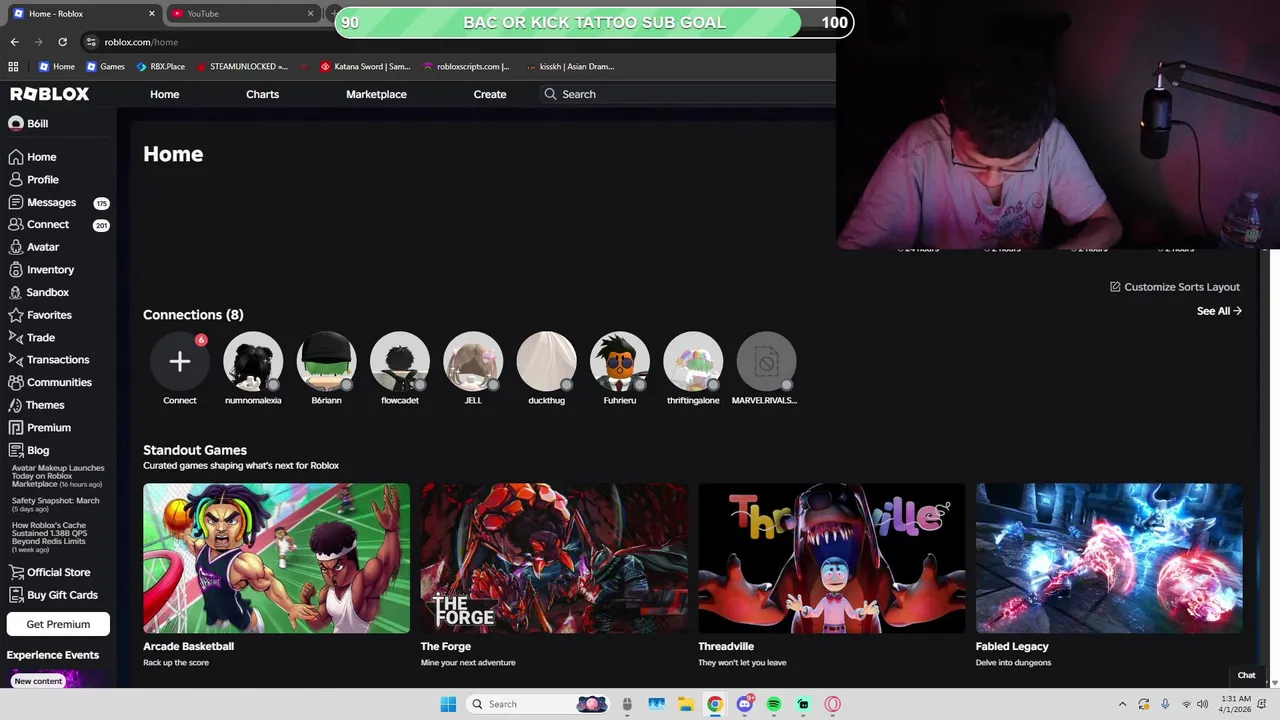This screenshot has width=1280, height=720.
Task: Open numnomalexia's connection avatar
Action: tap(253, 361)
